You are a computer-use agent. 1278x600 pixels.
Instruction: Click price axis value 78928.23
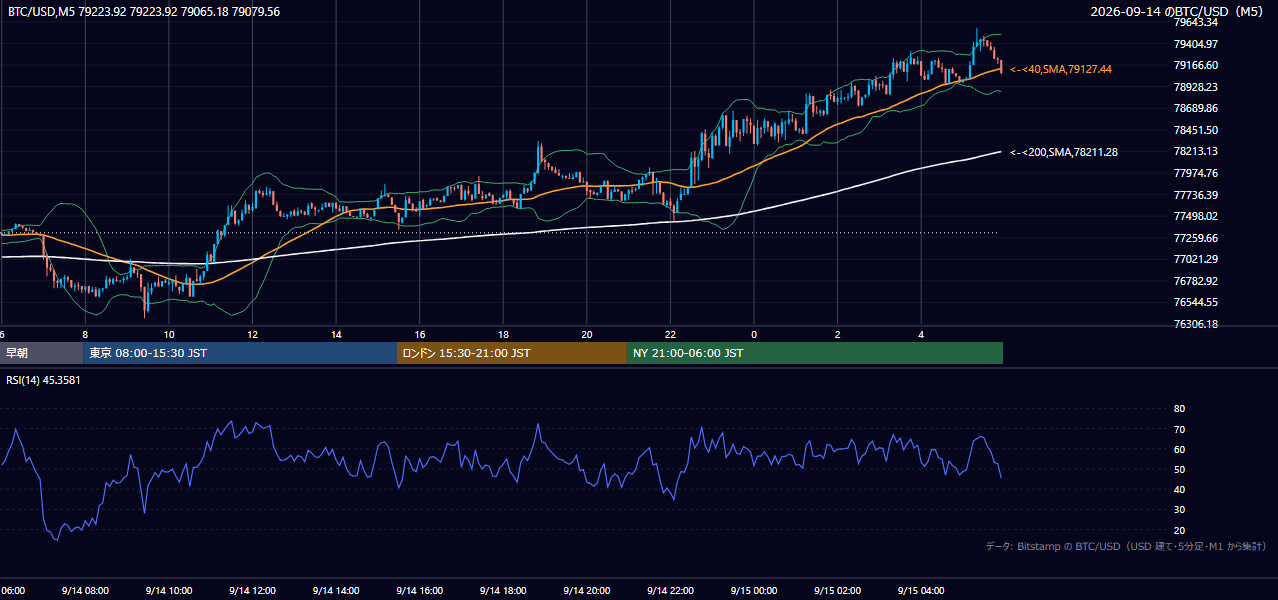1195,87
